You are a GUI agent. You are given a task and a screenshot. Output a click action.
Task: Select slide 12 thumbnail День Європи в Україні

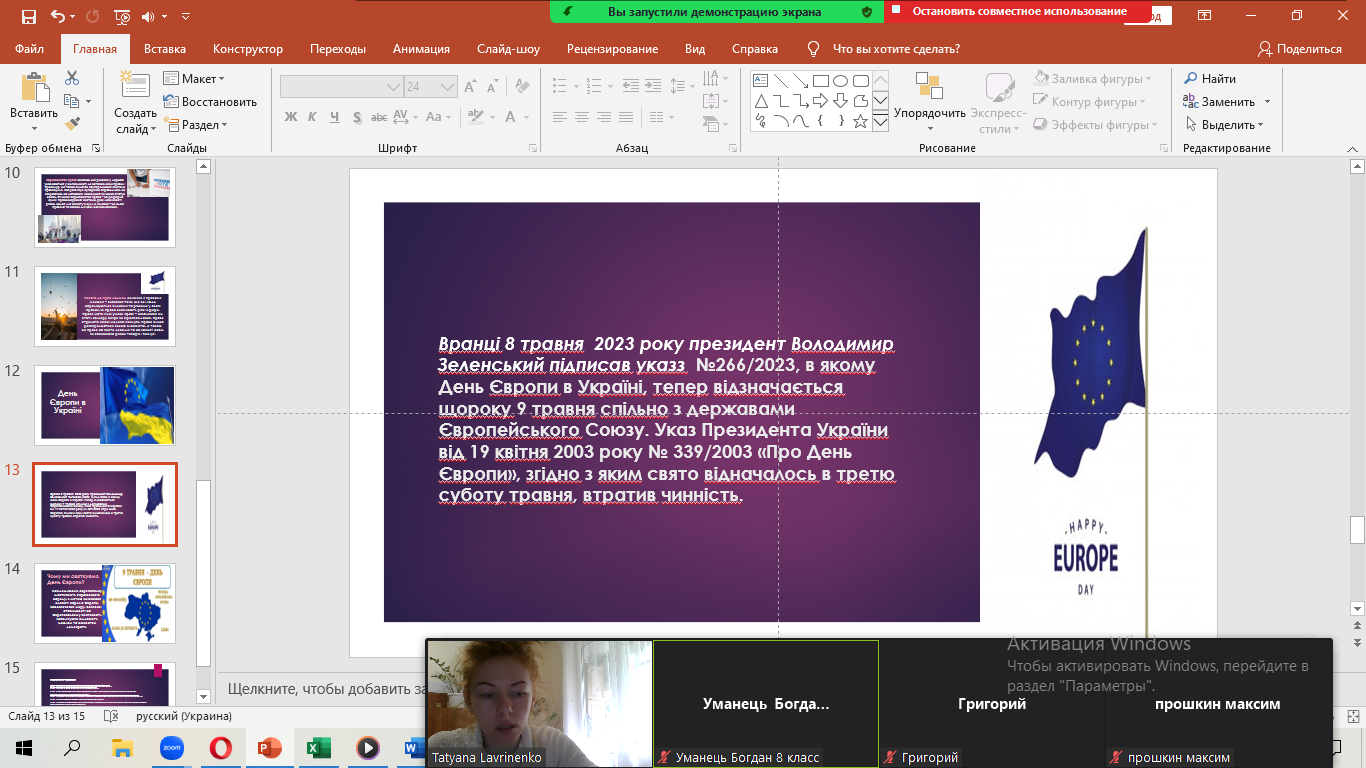coord(105,405)
